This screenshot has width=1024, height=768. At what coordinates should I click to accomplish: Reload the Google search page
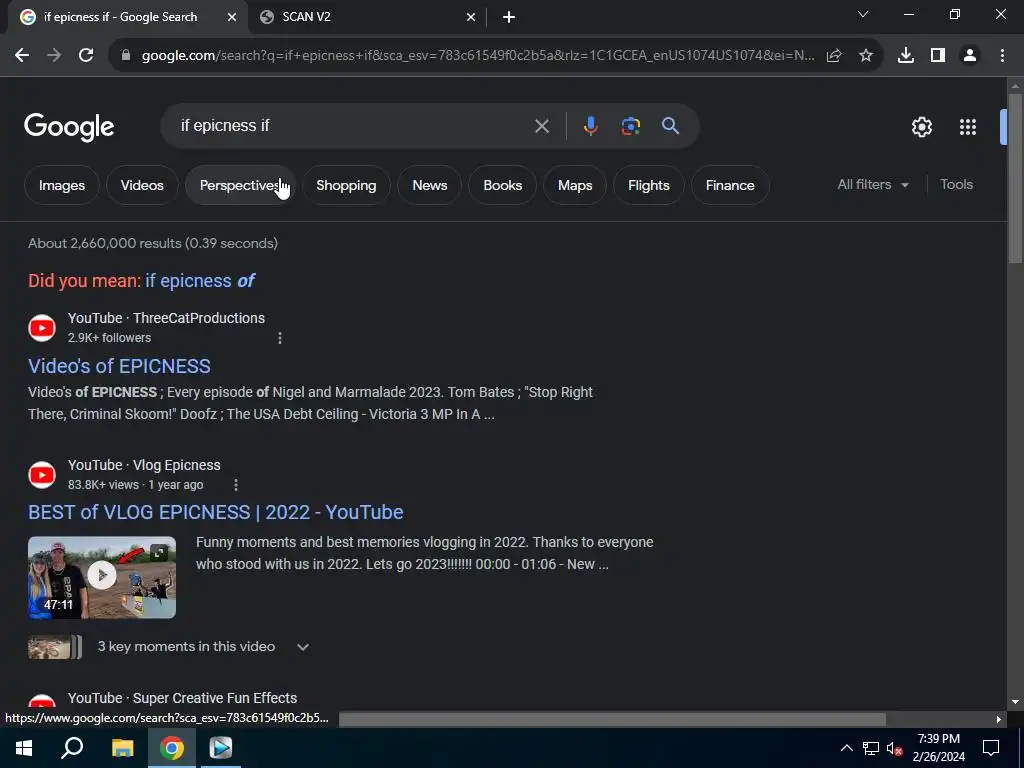86,56
